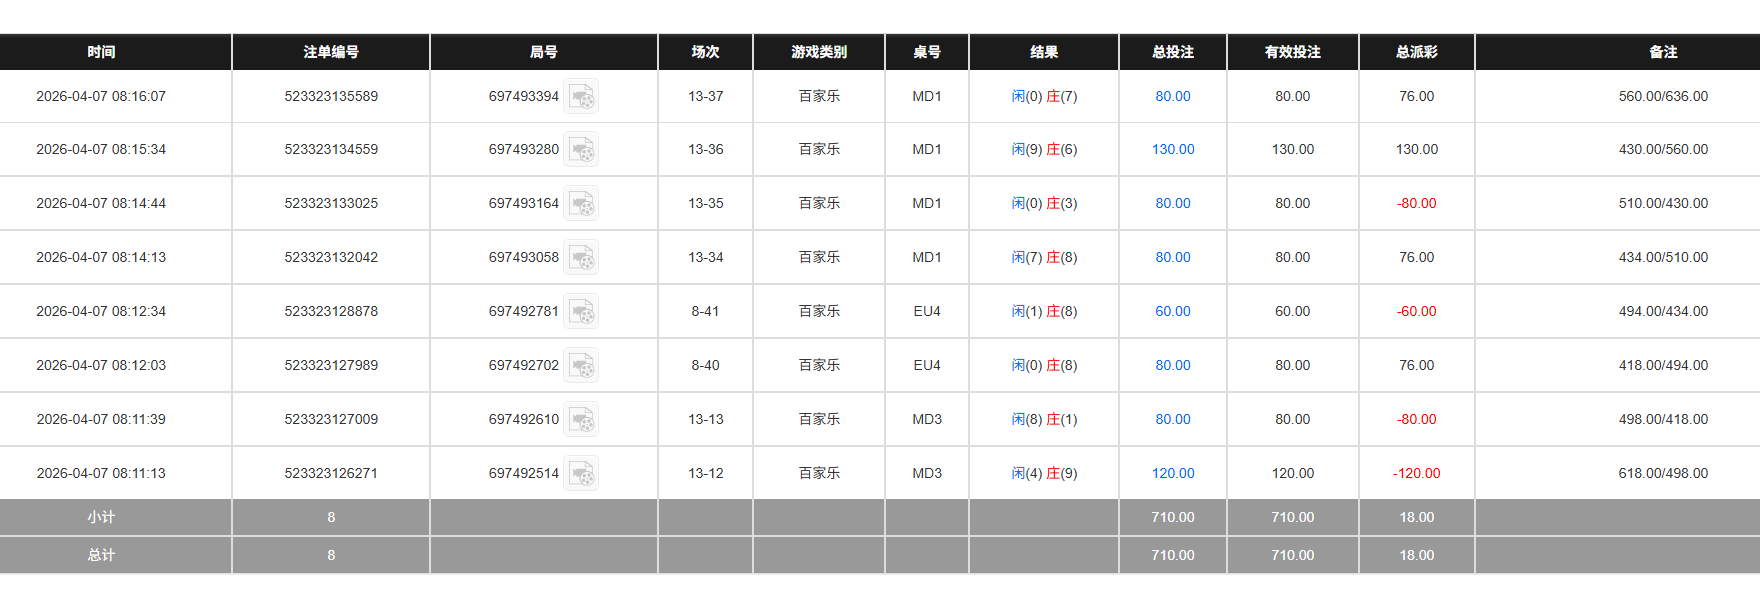Click the 时间 column header
The image size is (1760, 604).
(101, 52)
